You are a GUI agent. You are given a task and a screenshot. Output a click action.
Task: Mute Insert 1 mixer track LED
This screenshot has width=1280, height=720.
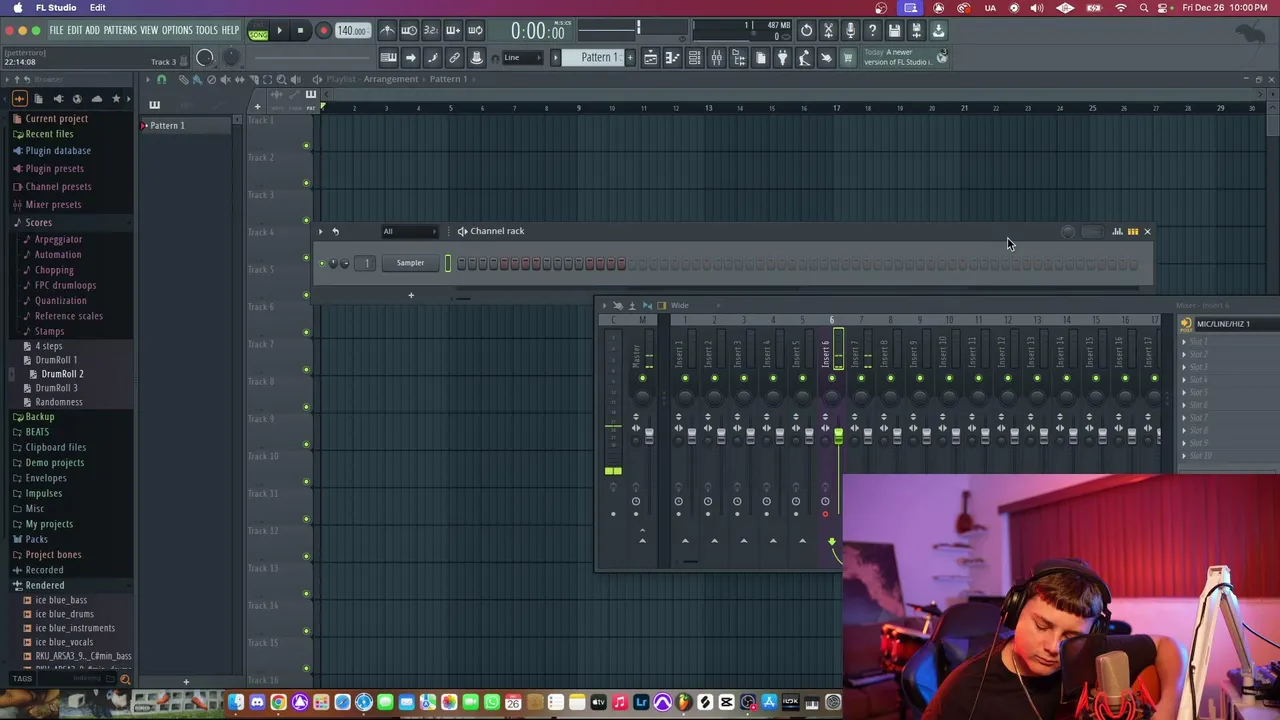tap(685, 378)
